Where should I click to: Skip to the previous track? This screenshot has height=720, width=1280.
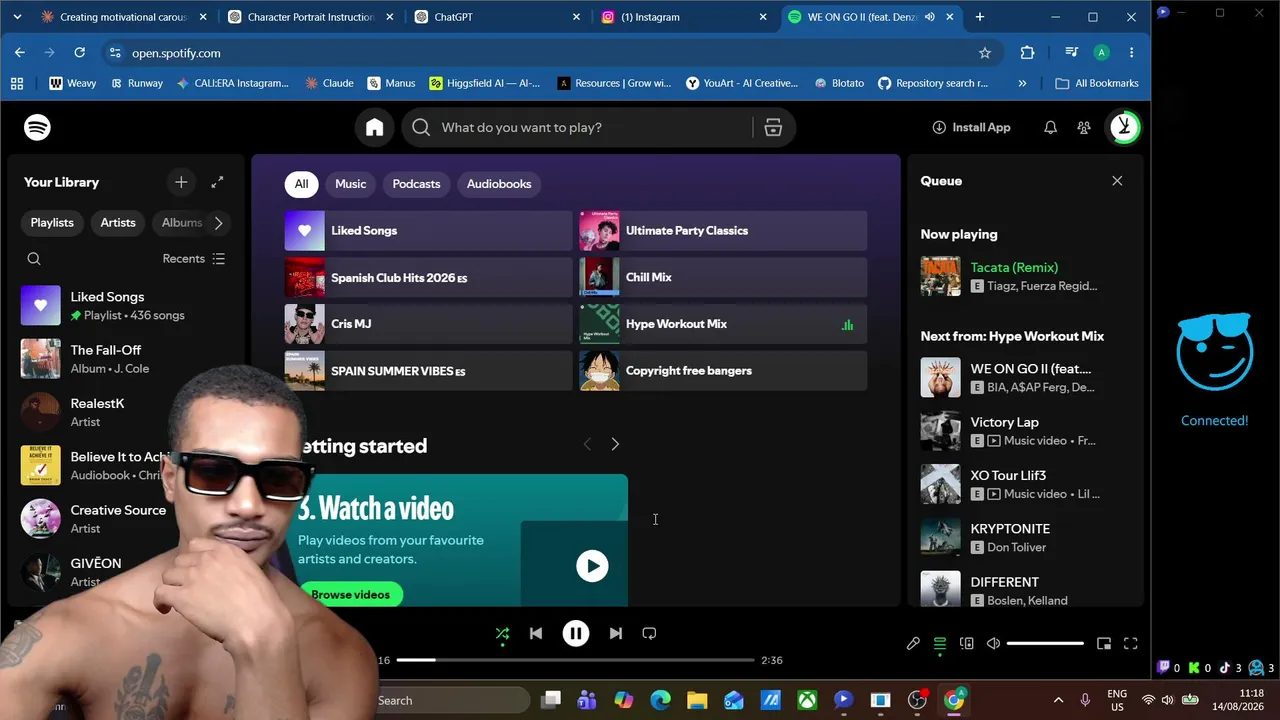[536, 633]
